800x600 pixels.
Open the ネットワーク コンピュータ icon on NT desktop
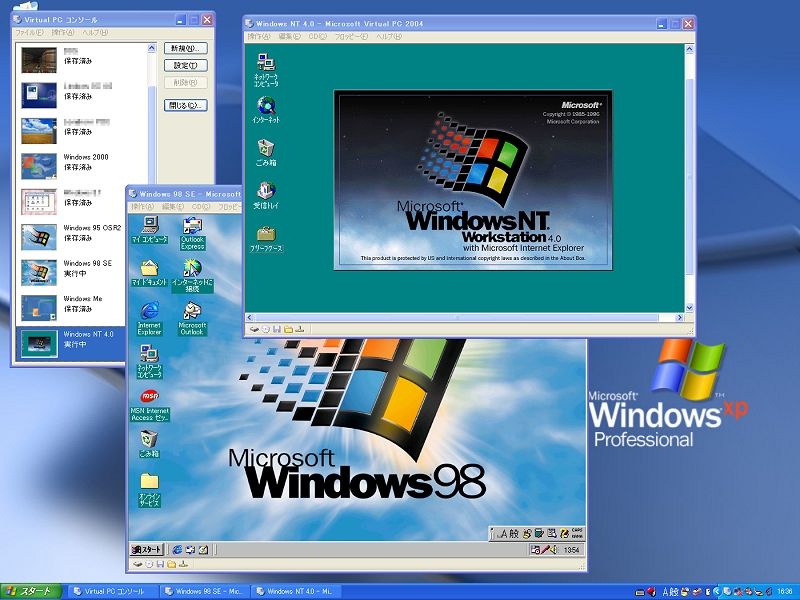pyautogui.click(x=266, y=69)
